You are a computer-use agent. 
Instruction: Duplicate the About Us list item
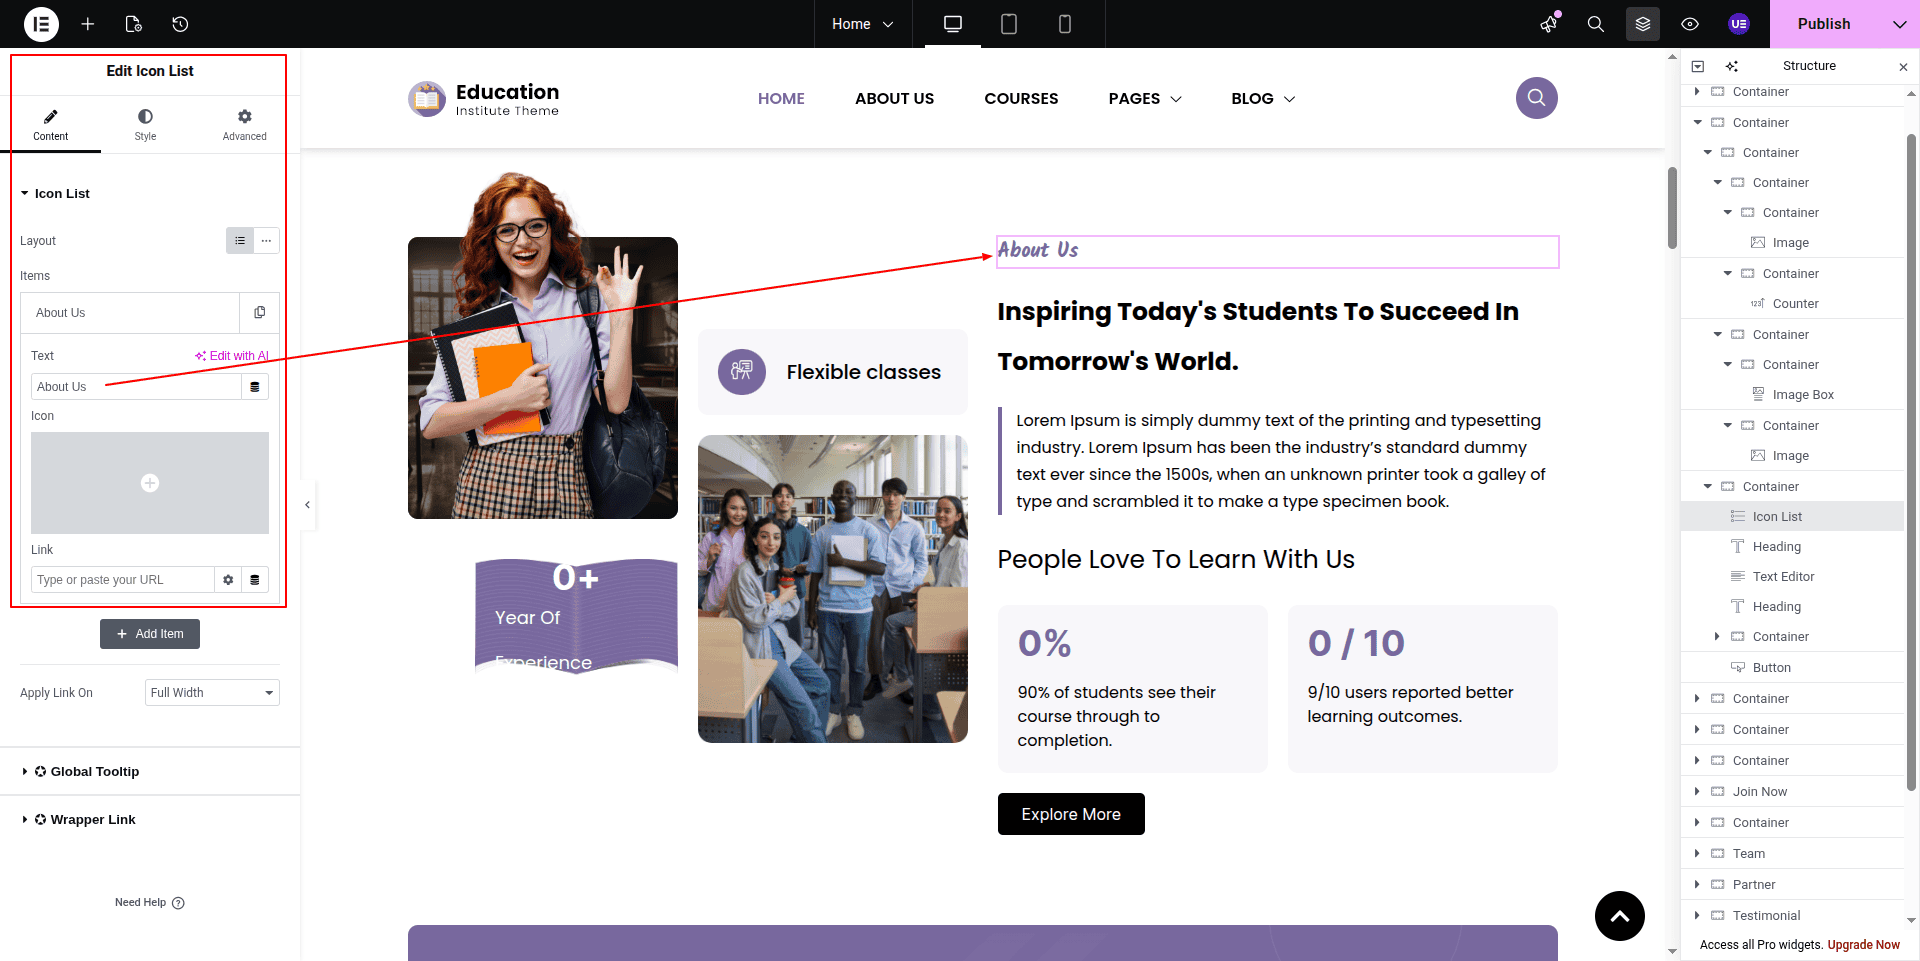tap(260, 313)
